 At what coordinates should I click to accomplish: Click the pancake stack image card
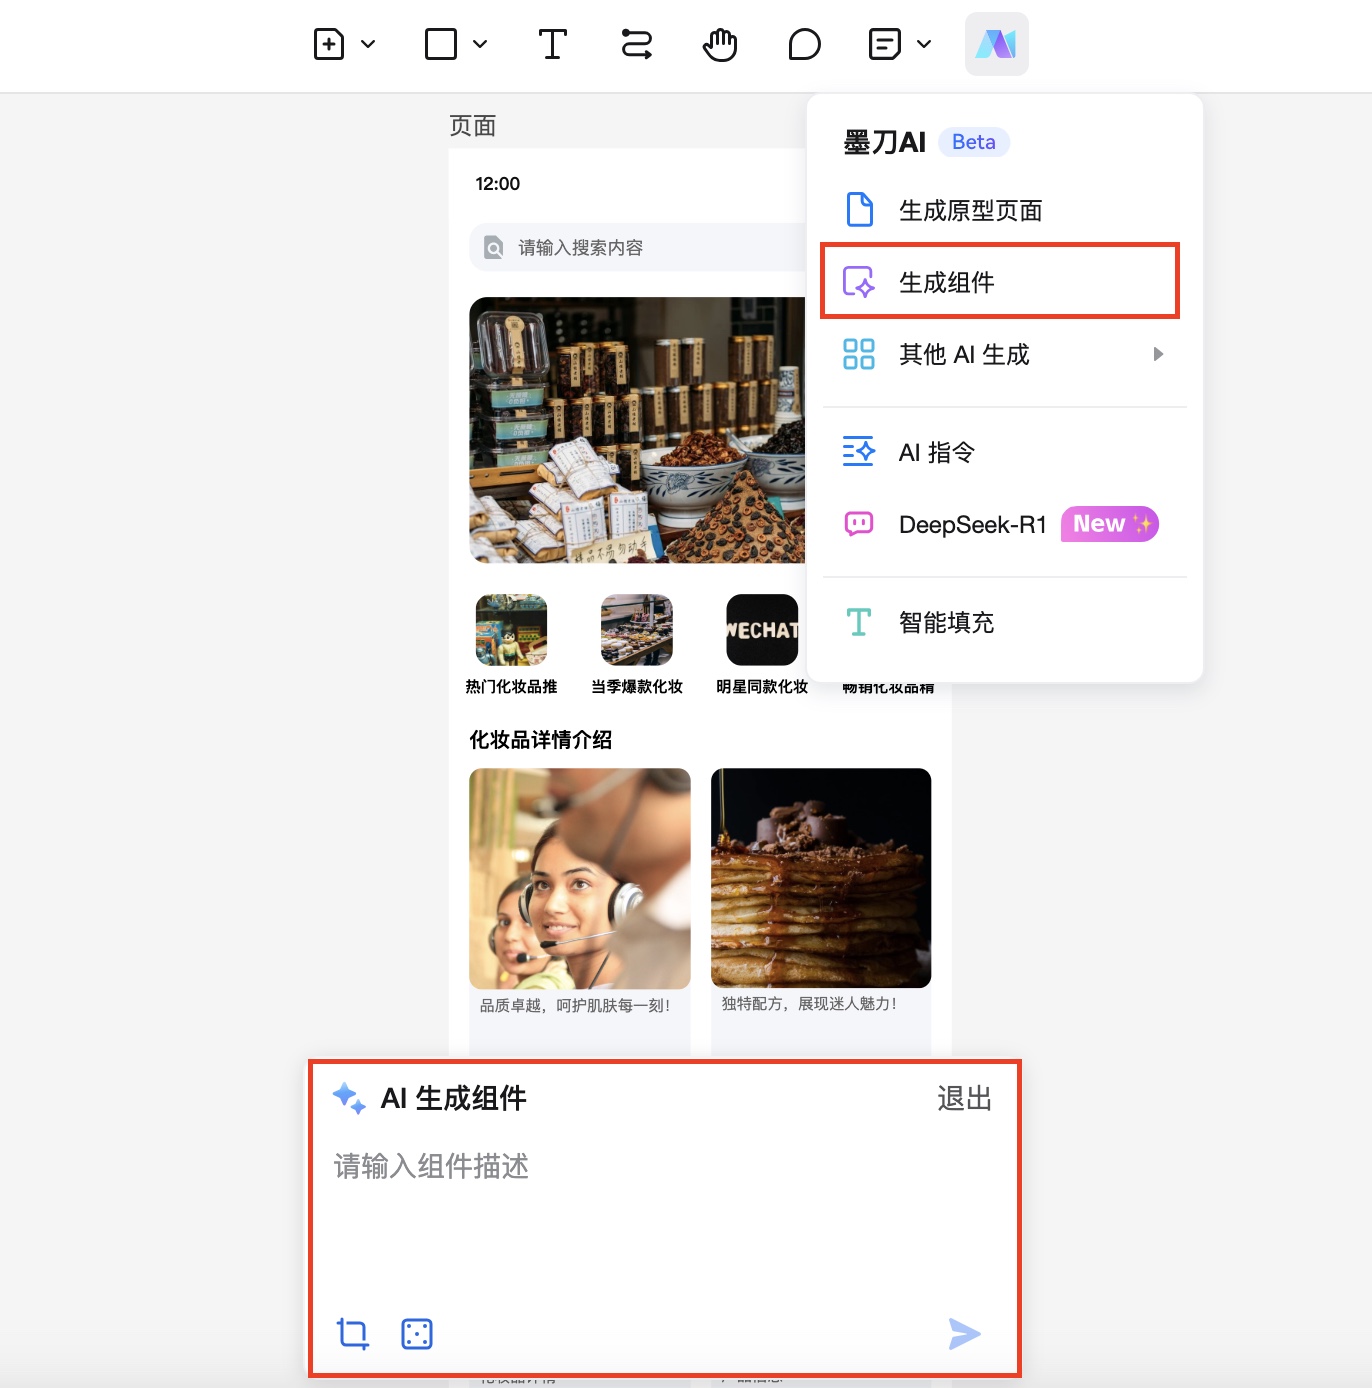tap(821, 878)
